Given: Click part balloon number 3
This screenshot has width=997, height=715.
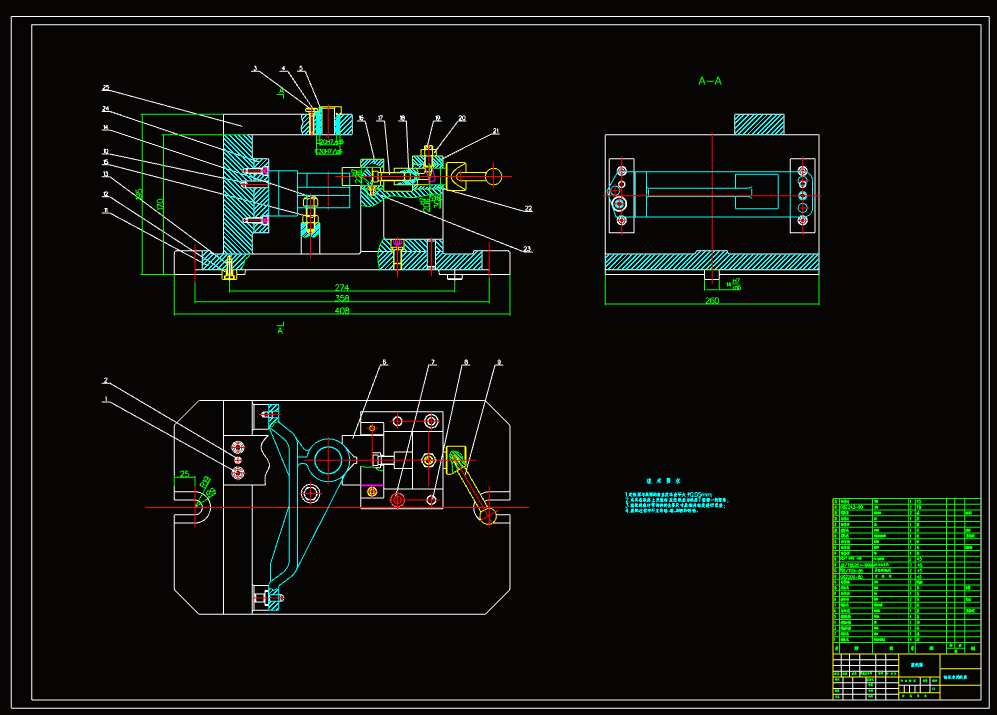Looking at the screenshot, I should point(255,69).
